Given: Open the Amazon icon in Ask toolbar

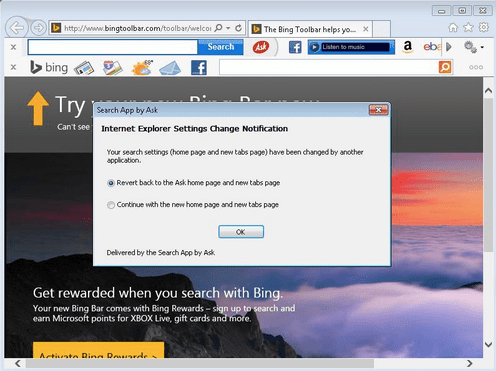Looking at the screenshot, I should (x=408, y=47).
